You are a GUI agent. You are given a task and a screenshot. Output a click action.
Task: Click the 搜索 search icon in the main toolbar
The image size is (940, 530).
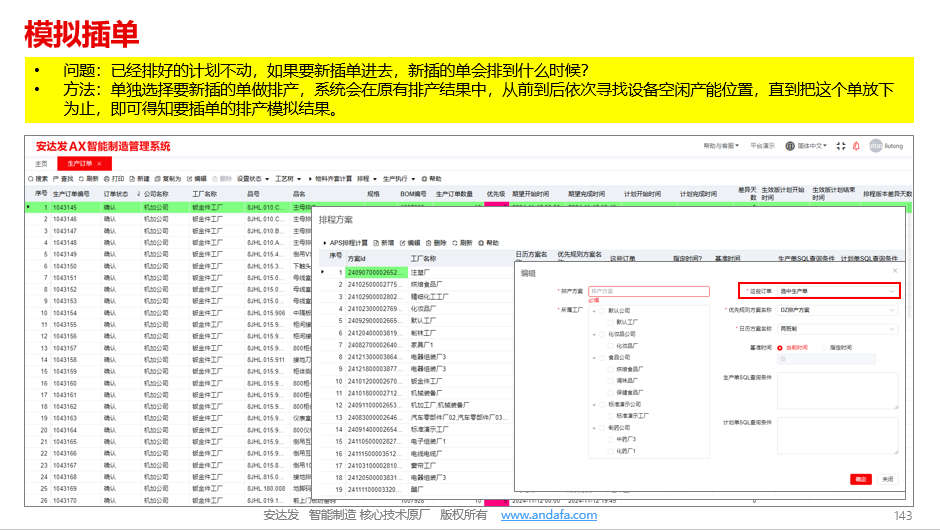[x=31, y=179]
